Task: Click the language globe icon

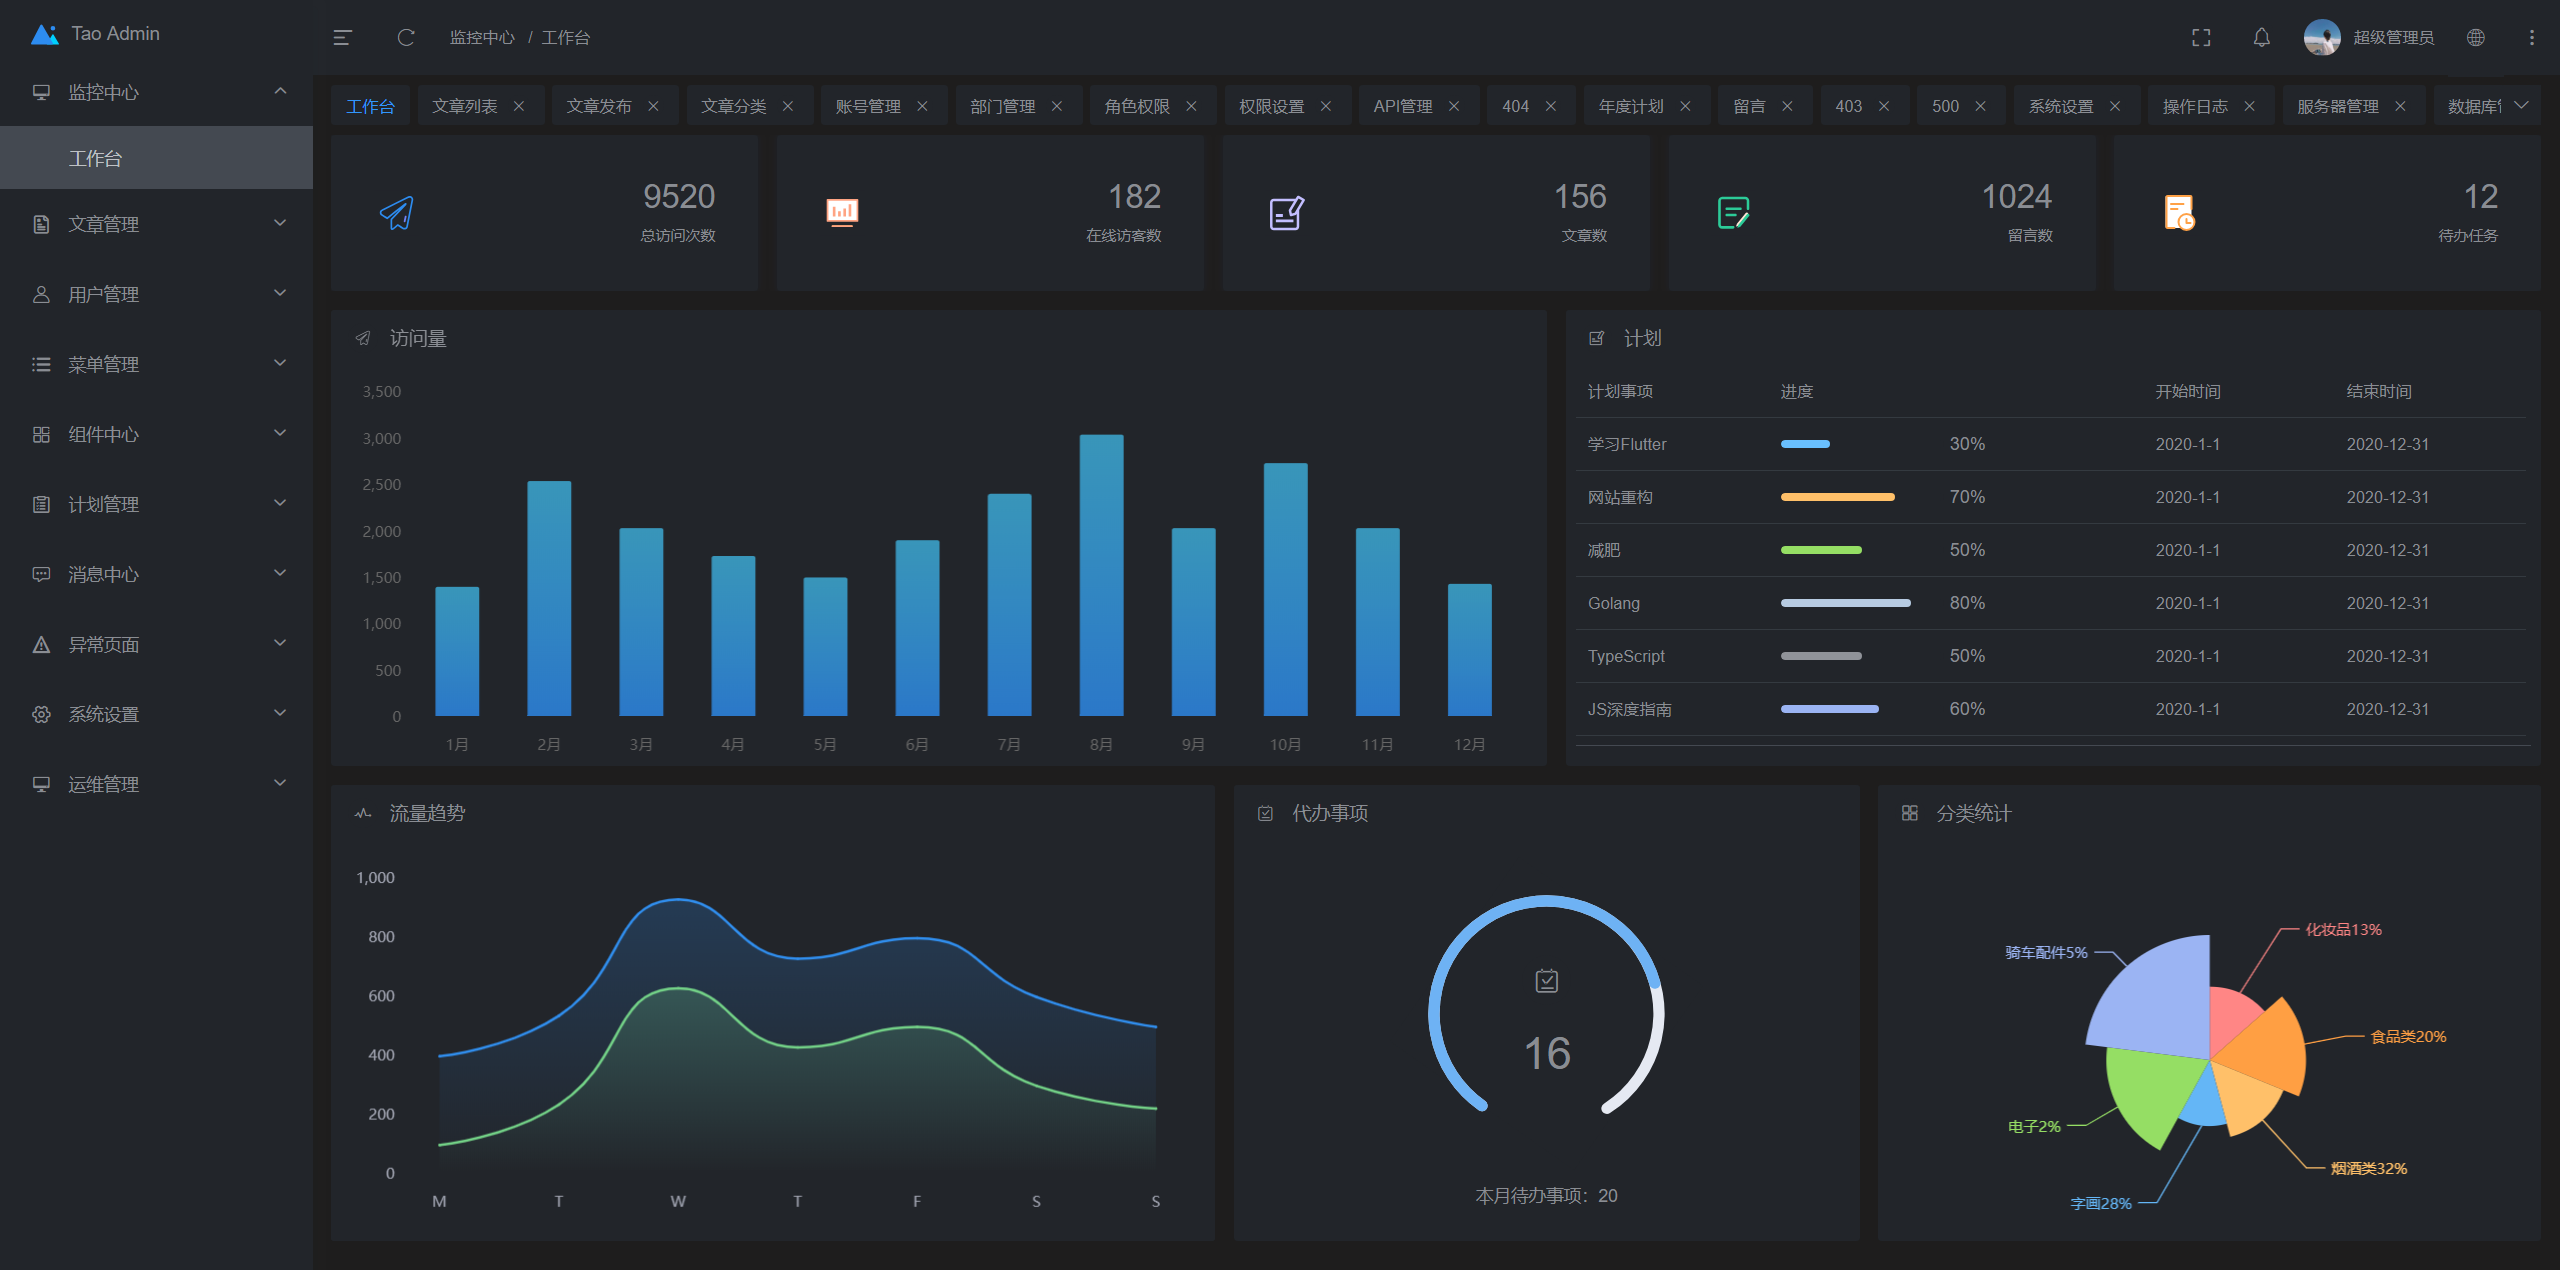Action: tap(2476, 38)
